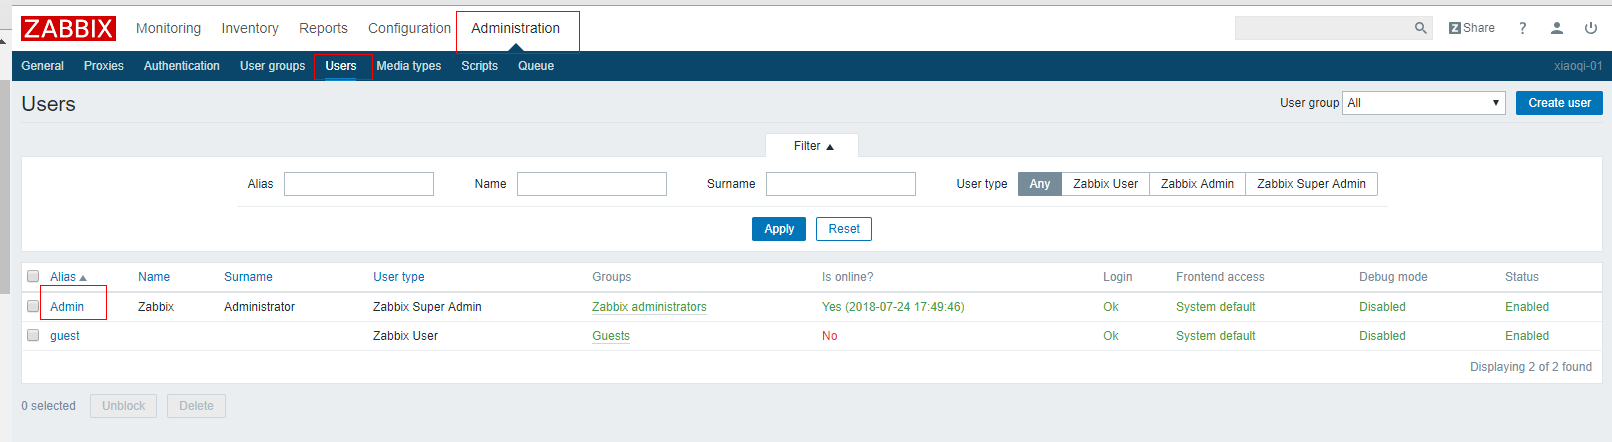Click the Delete button
This screenshot has height=442, width=1612.
point(196,406)
